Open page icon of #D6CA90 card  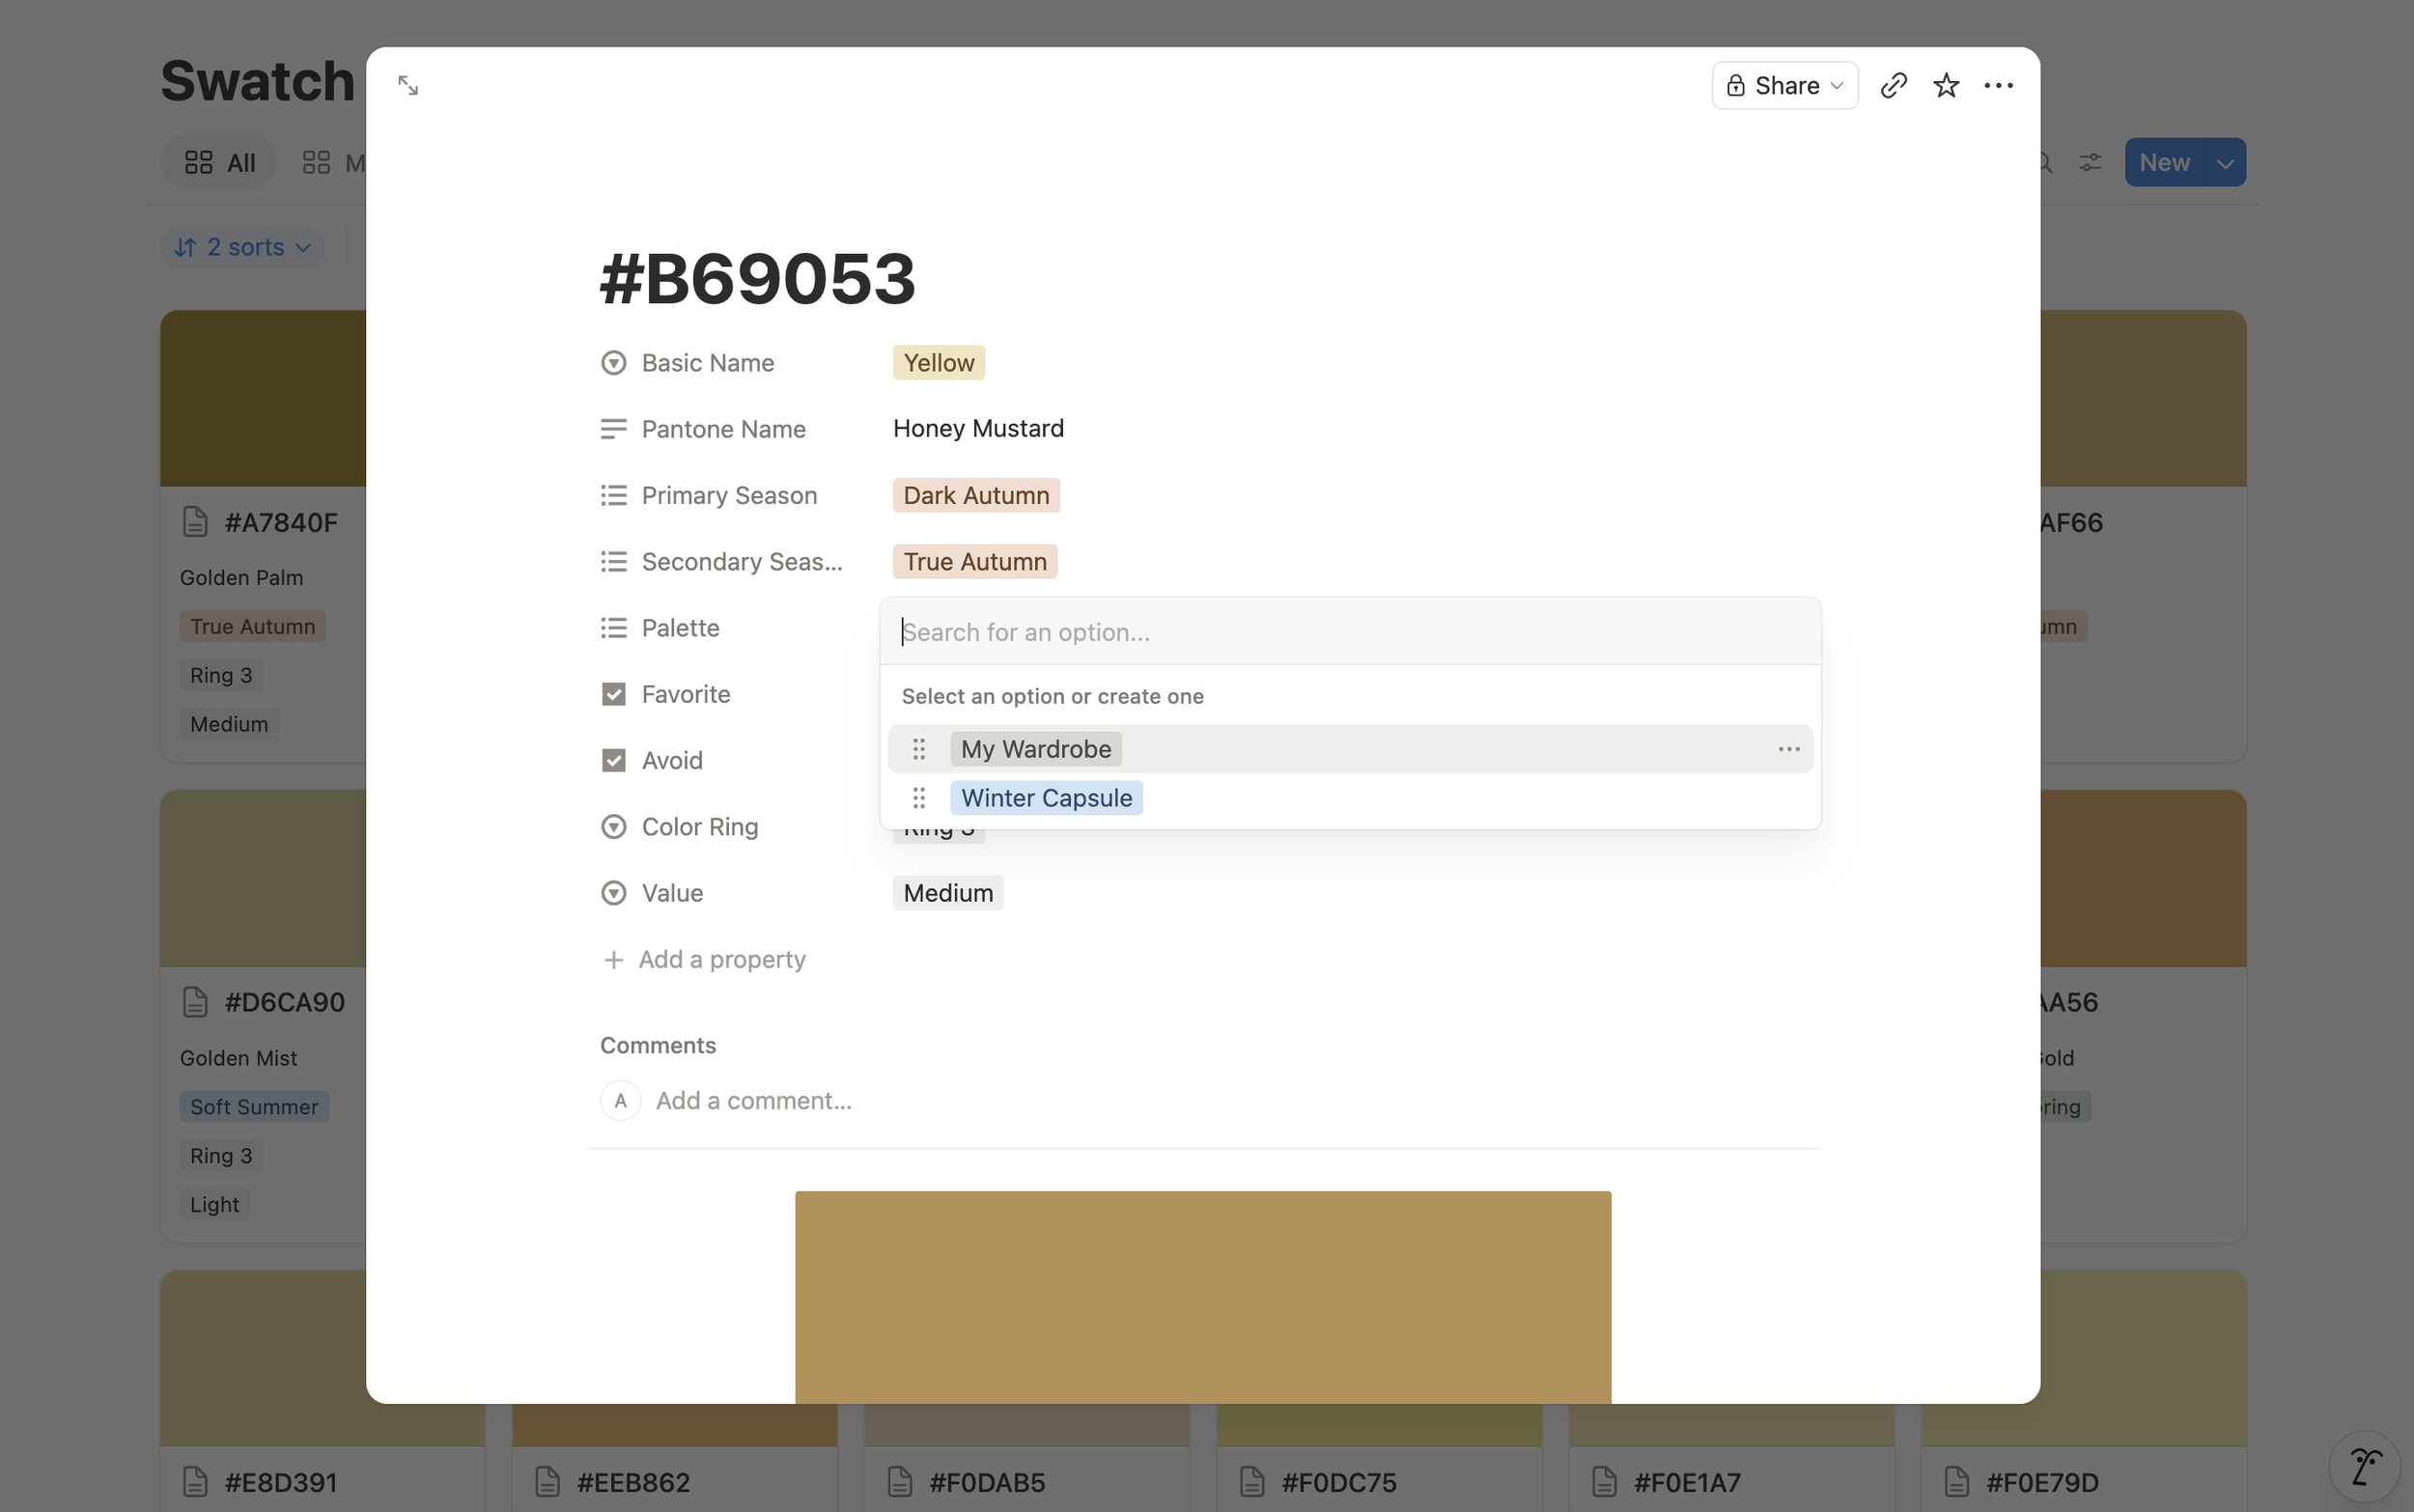[x=195, y=1002]
